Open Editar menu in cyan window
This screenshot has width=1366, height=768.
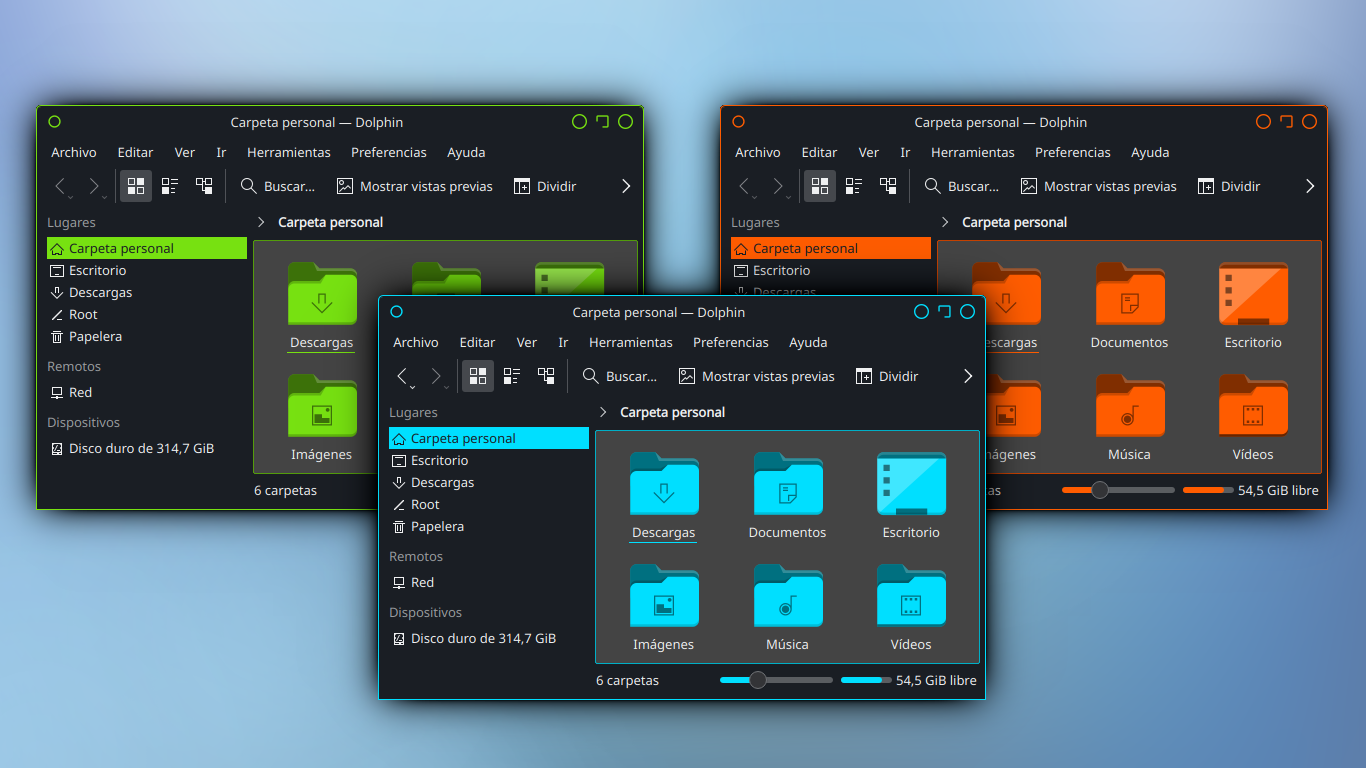[x=477, y=342]
